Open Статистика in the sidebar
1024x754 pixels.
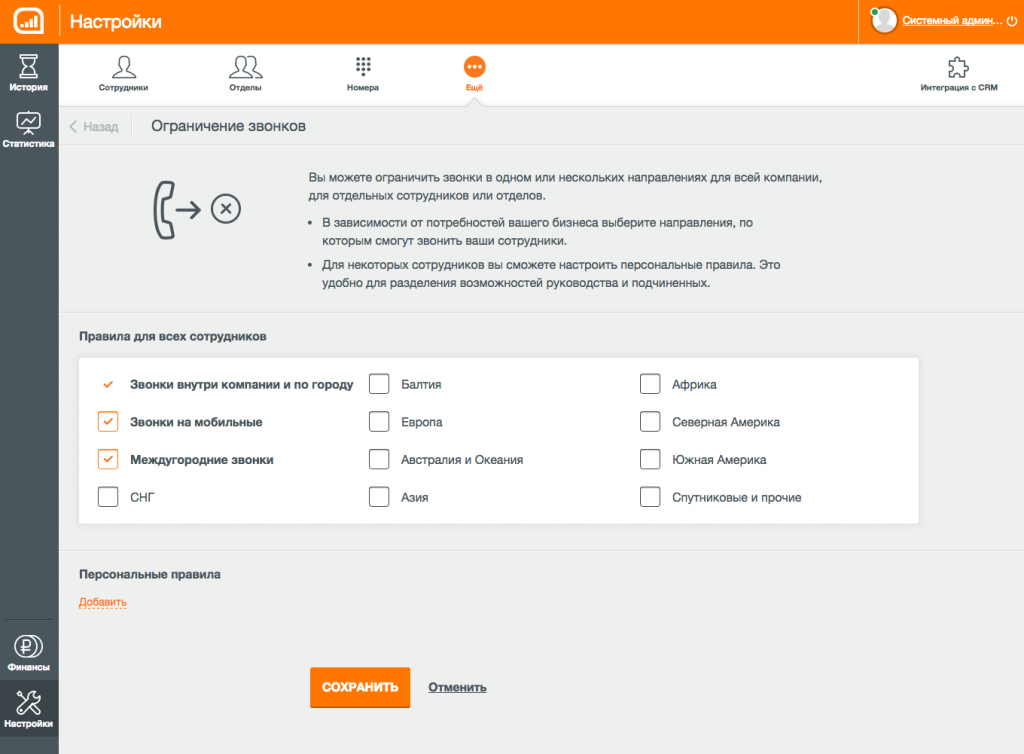29,129
